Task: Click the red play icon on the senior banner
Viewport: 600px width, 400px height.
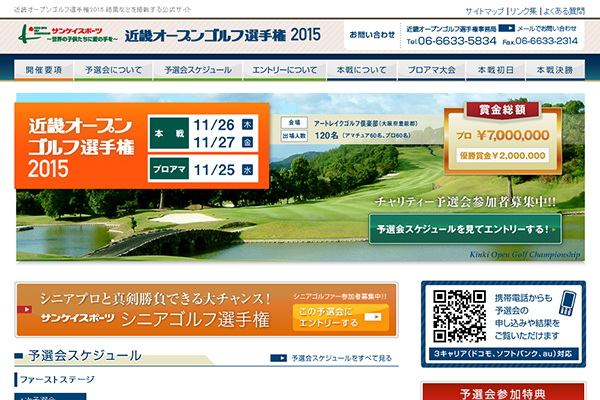Action: (x=24, y=310)
